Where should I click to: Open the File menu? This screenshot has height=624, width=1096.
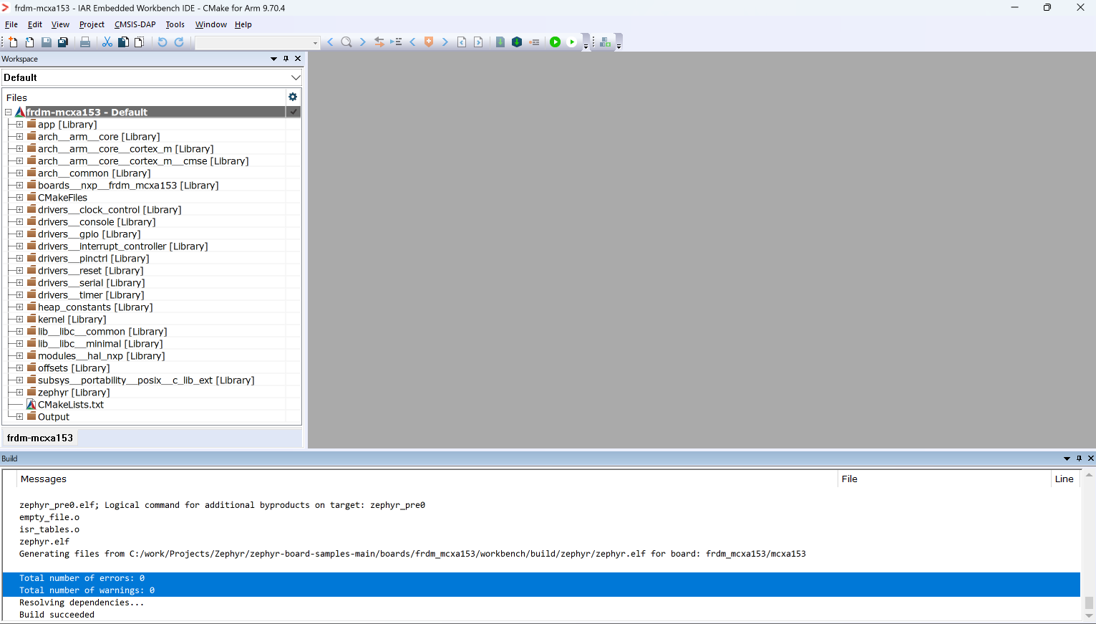pos(11,24)
